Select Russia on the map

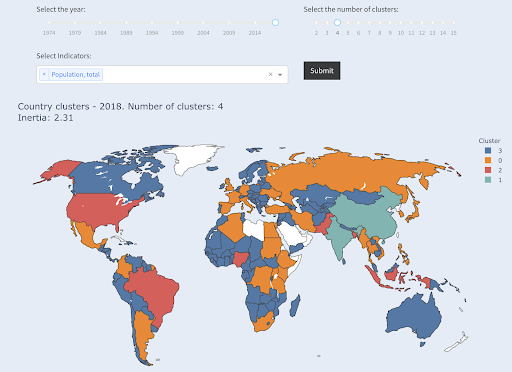(x=350, y=173)
